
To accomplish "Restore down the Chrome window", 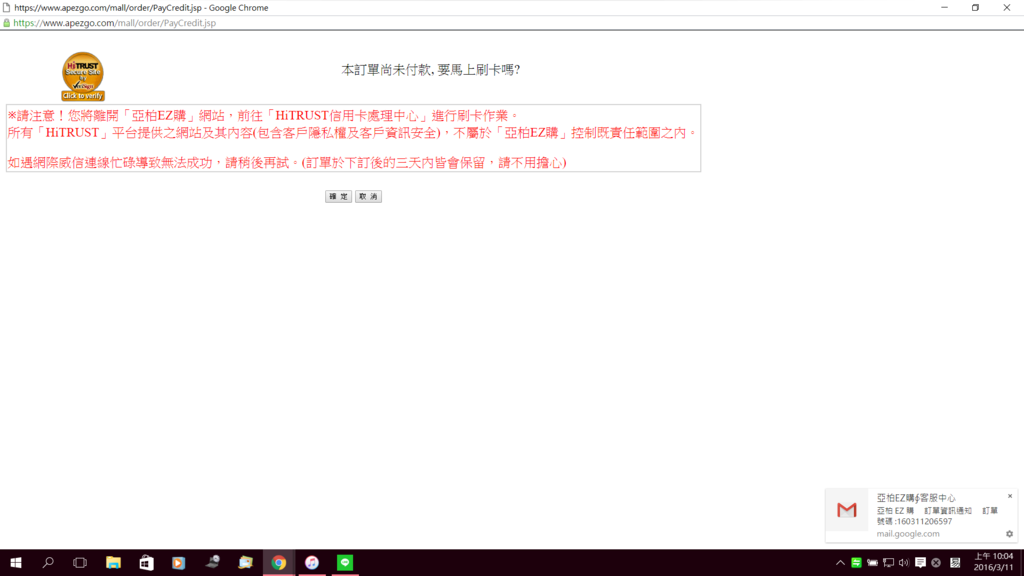I will point(975,8).
